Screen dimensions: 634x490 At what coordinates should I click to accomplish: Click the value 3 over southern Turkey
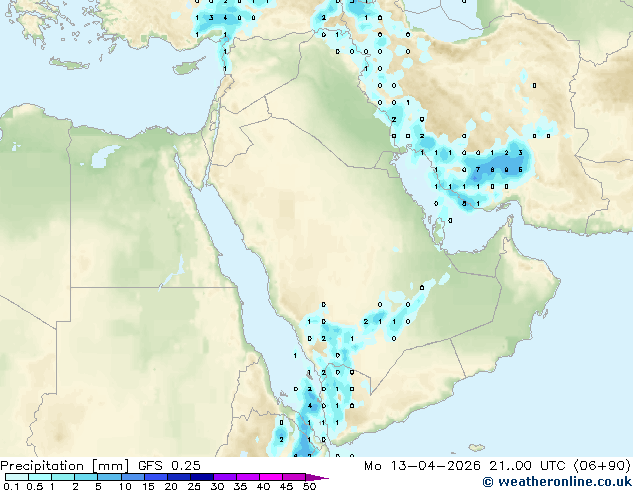pyautogui.click(x=211, y=18)
